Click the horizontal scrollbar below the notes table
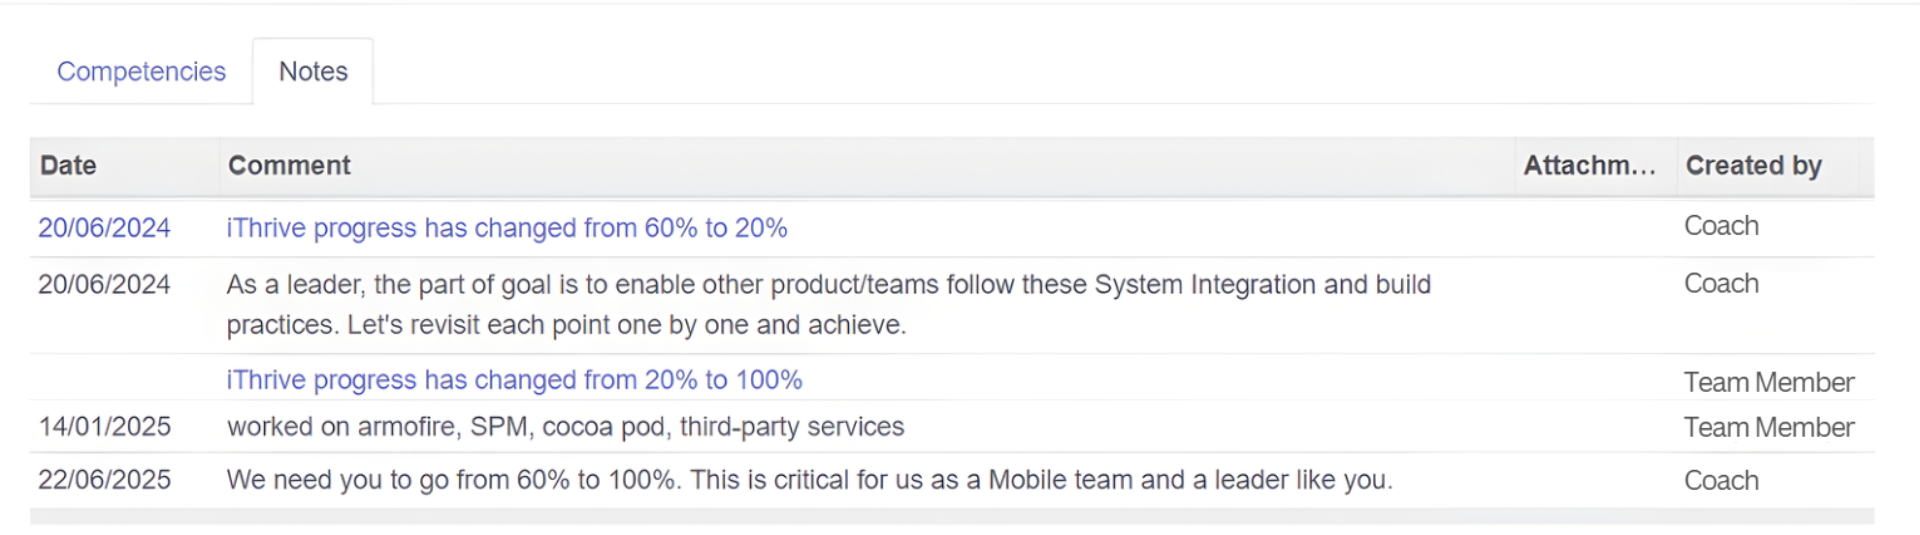The image size is (1920, 535). [x=950, y=516]
